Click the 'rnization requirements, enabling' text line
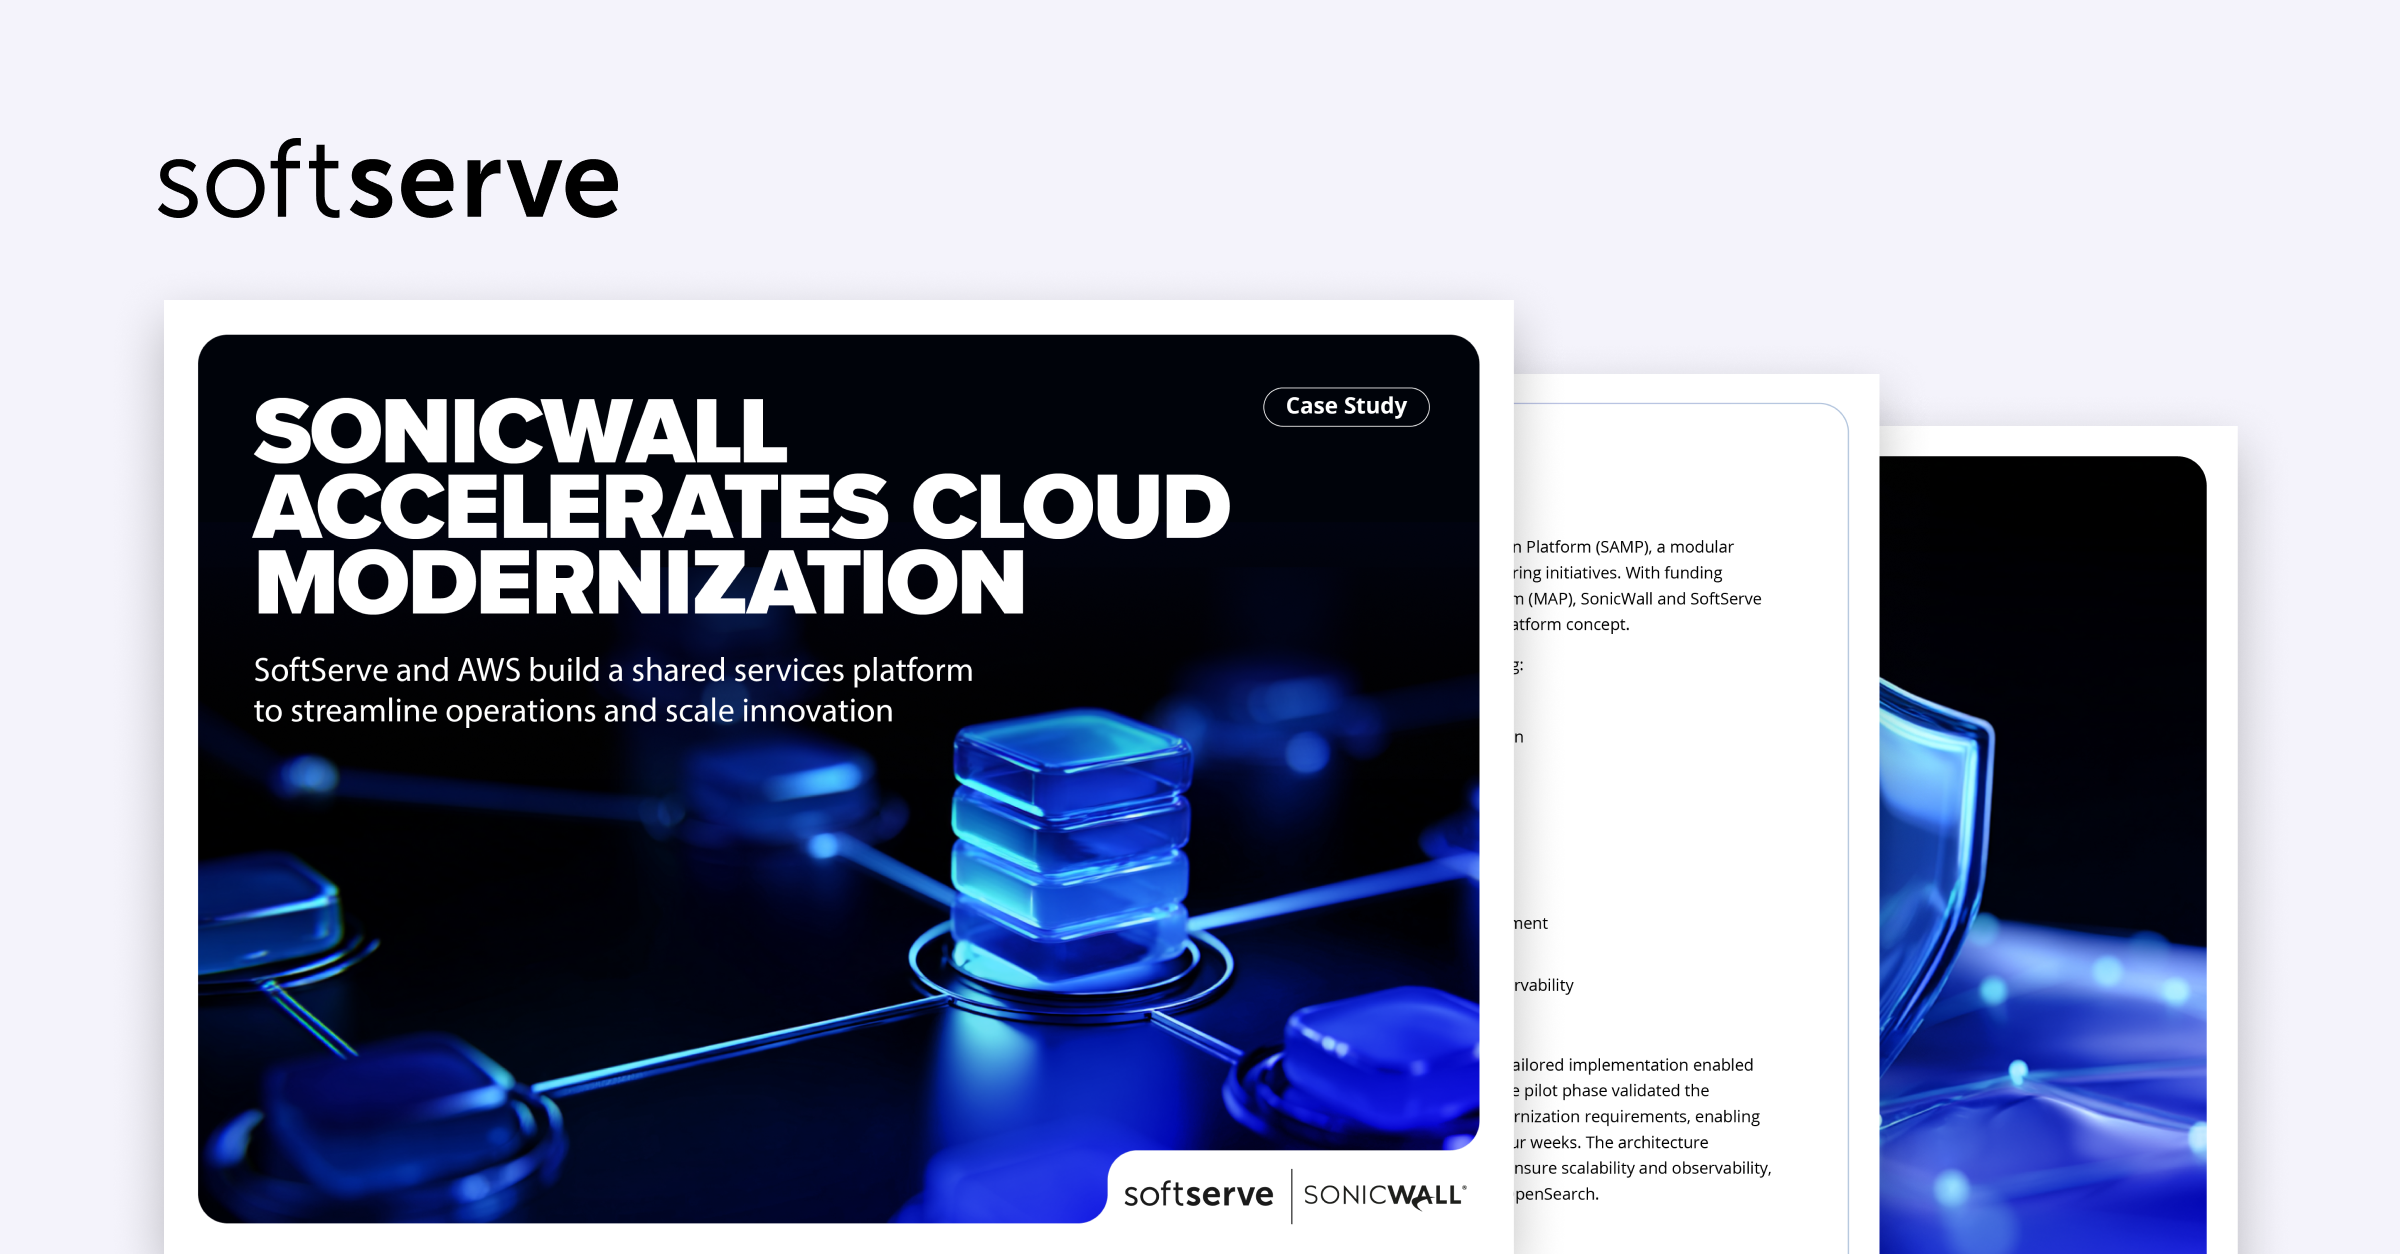The width and height of the screenshot is (2400, 1254). point(1636,1116)
